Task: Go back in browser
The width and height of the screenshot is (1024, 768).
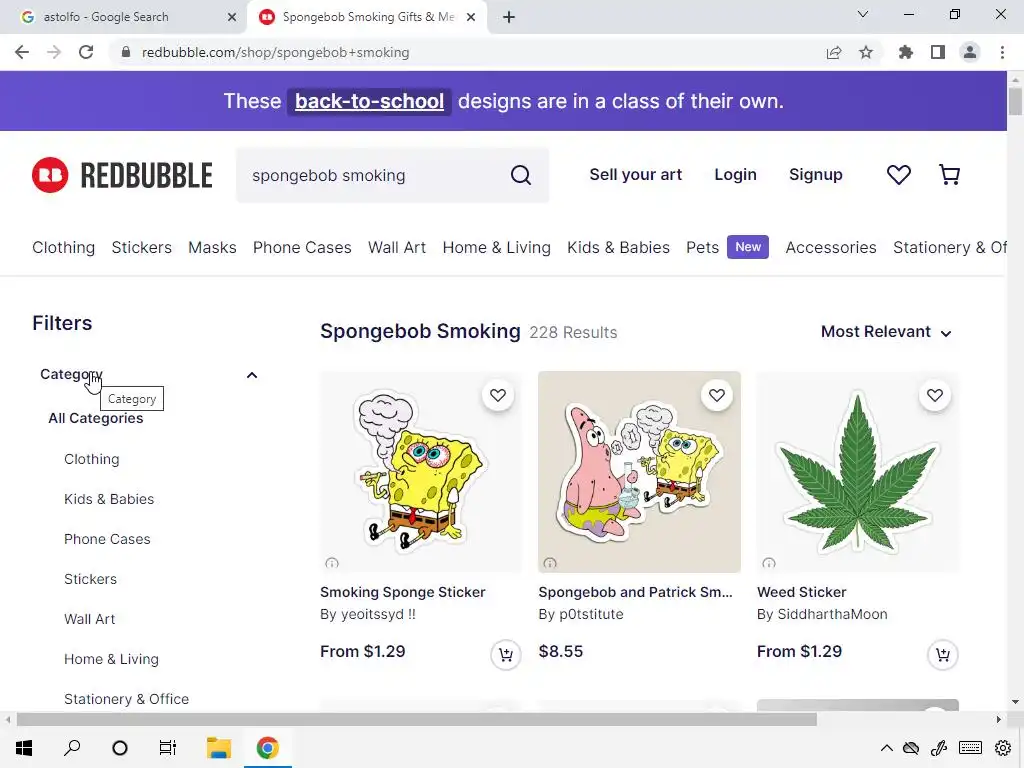Action: click(x=22, y=52)
